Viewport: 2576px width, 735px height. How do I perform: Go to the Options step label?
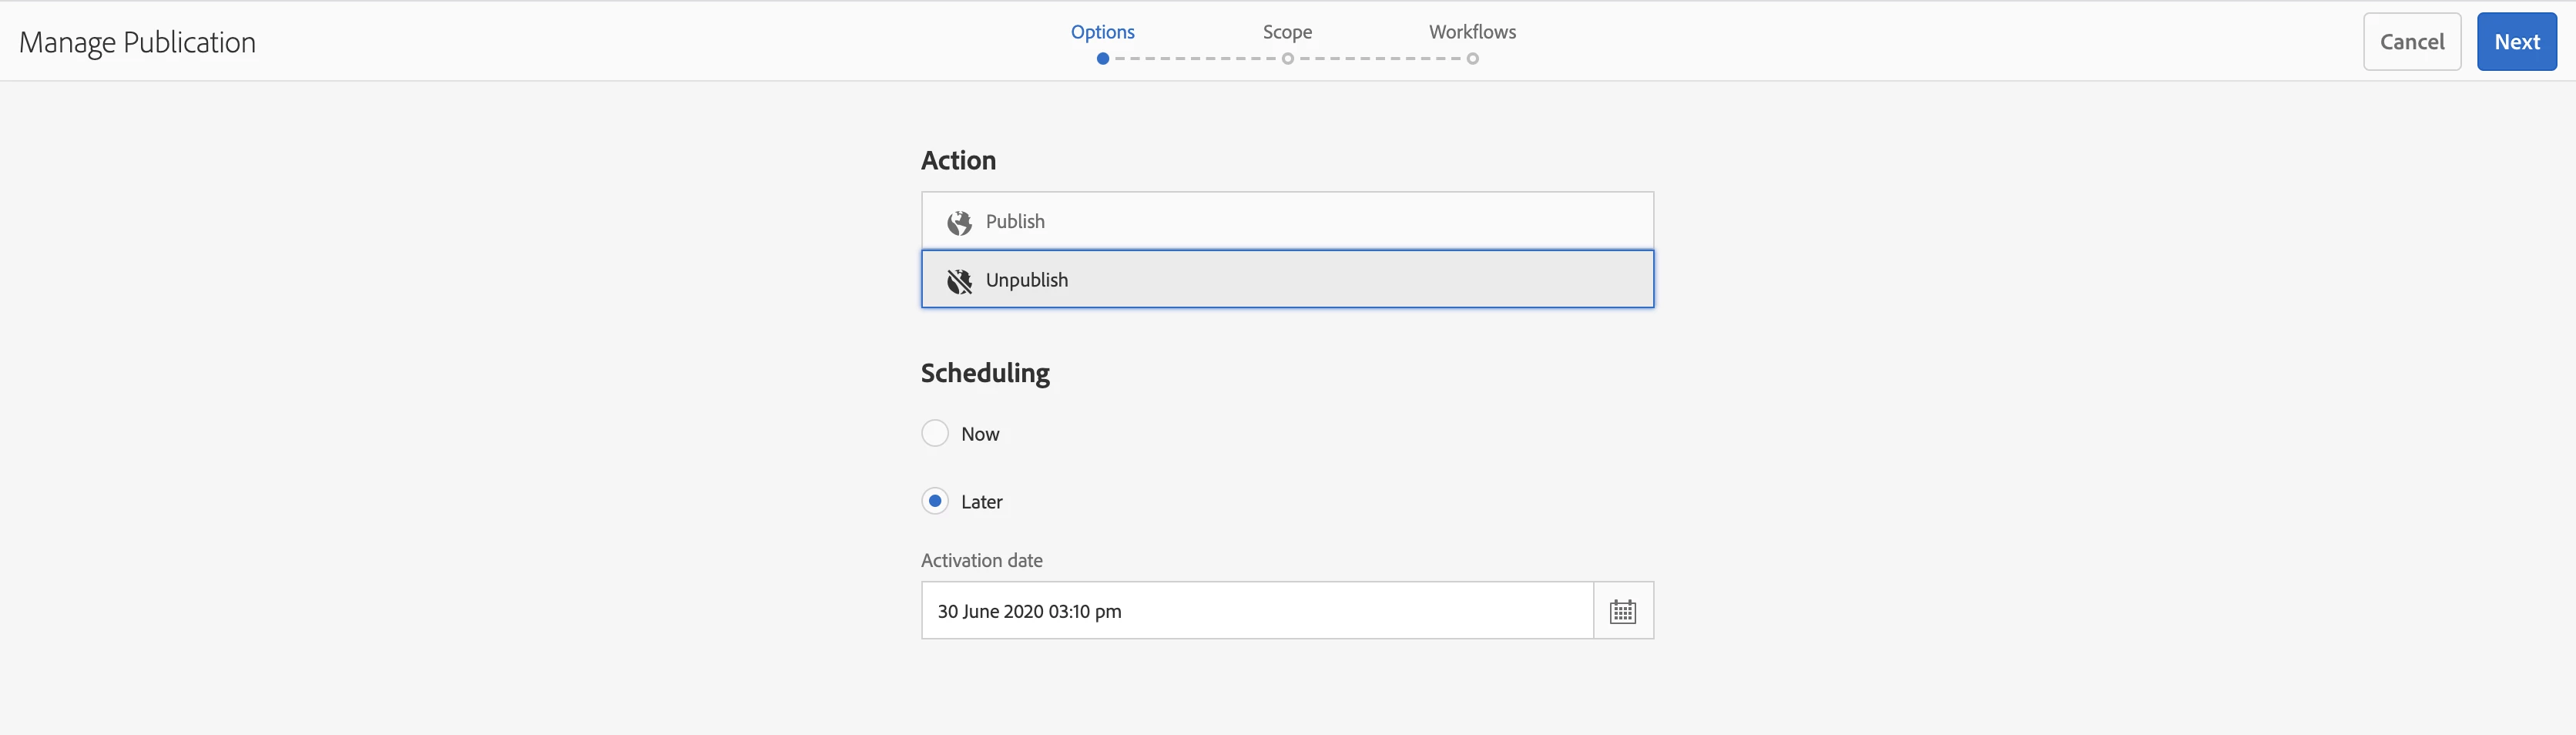[x=1102, y=32]
